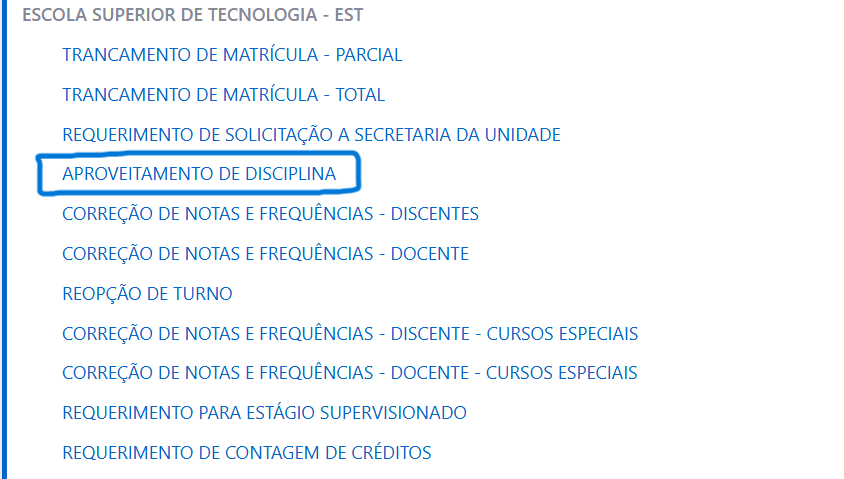This screenshot has width=844, height=479.
Task: Go to Reopção de Turno
Action: pos(147,294)
